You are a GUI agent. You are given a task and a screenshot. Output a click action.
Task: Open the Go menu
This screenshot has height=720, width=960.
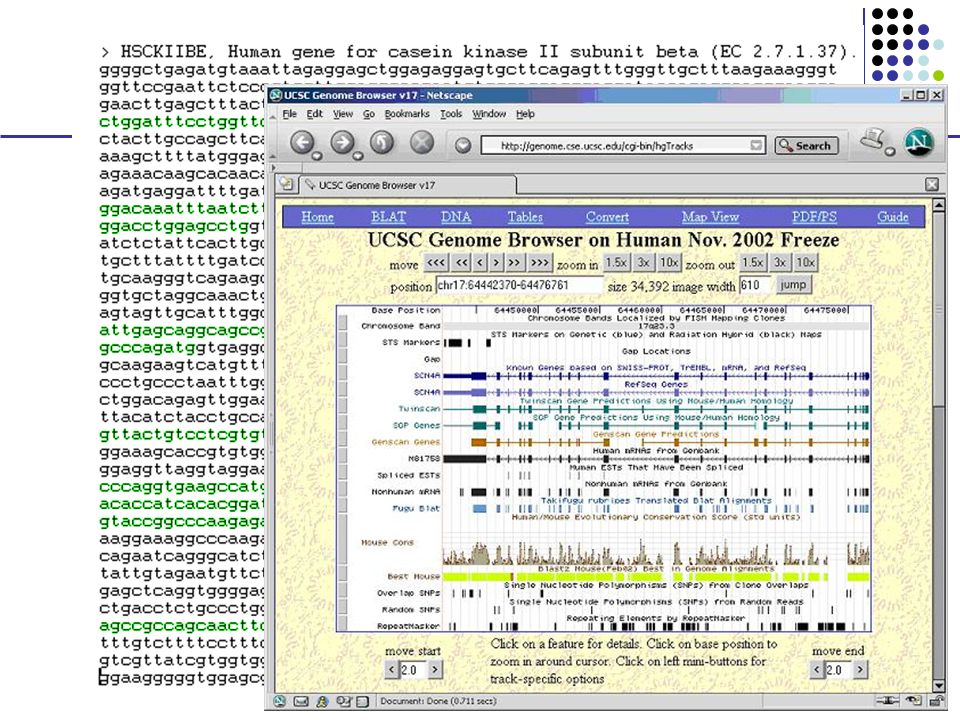click(369, 114)
